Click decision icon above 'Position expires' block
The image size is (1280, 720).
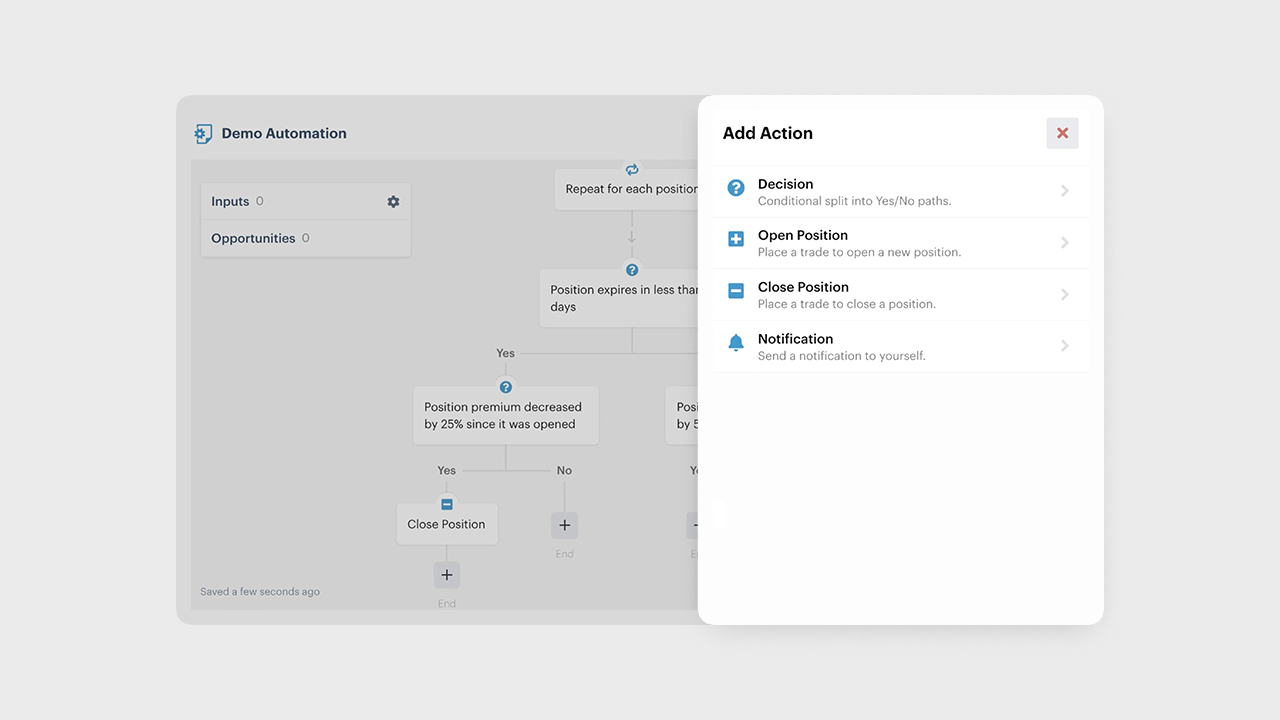point(632,270)
